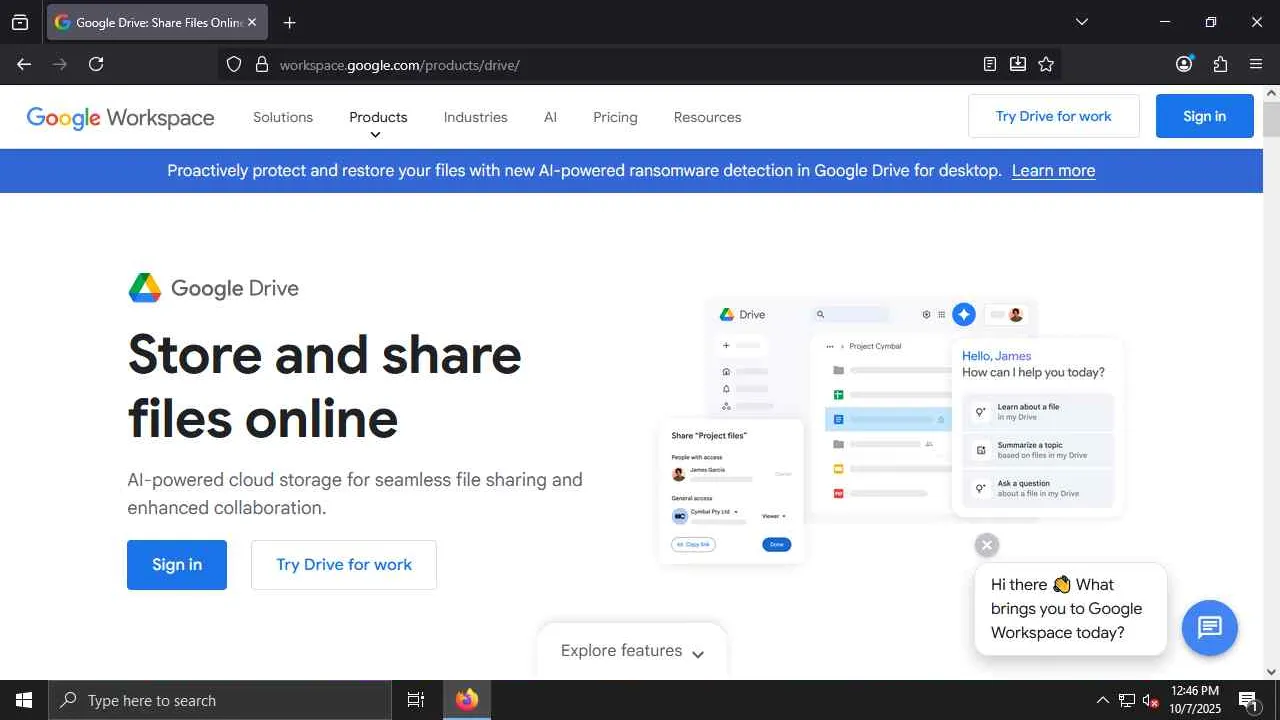
Task: Click the blue Sign in button under headline
Action: click(x=177, y=565)
